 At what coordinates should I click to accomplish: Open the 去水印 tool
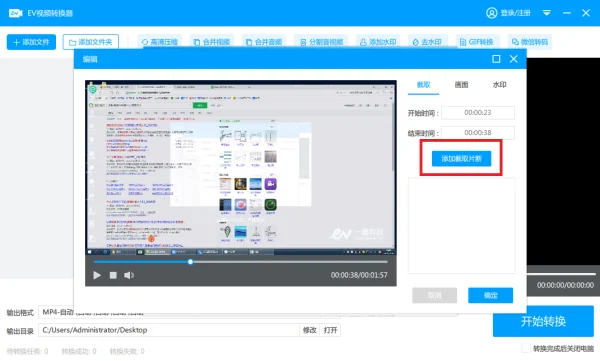coord(427,42)
